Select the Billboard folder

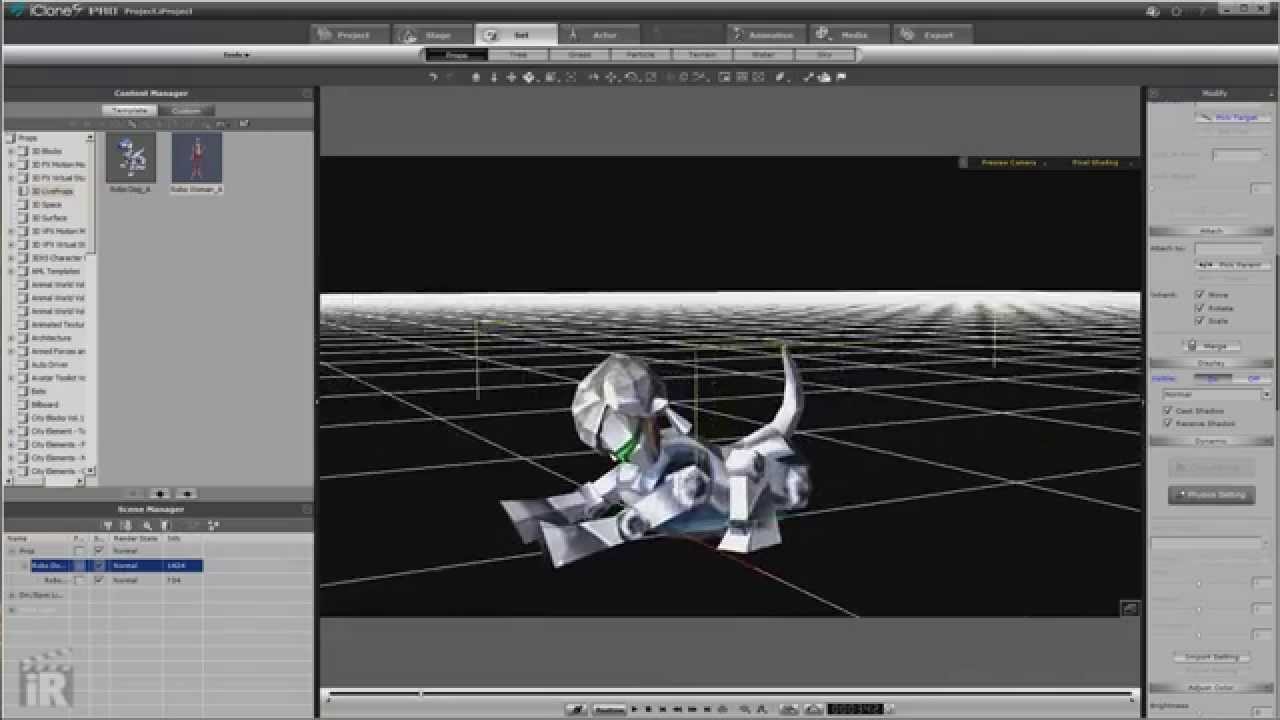click(x=45, y=405)
